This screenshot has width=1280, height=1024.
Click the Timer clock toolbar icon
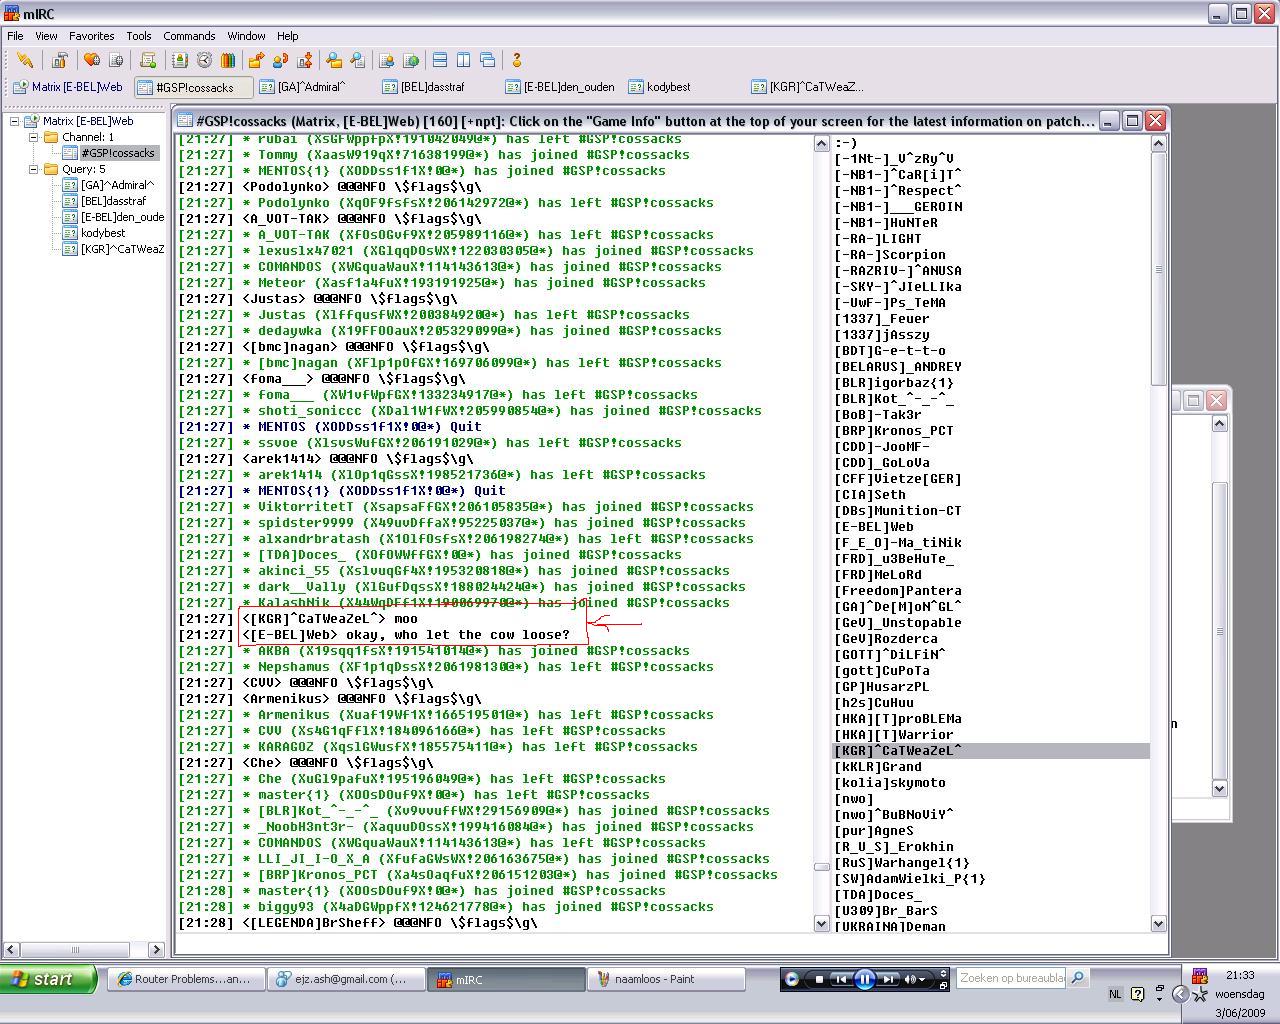tap(204, 61)
